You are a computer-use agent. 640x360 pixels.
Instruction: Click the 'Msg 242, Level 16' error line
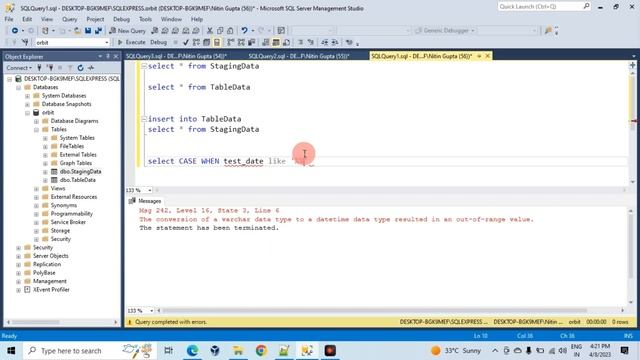(209, 211)
